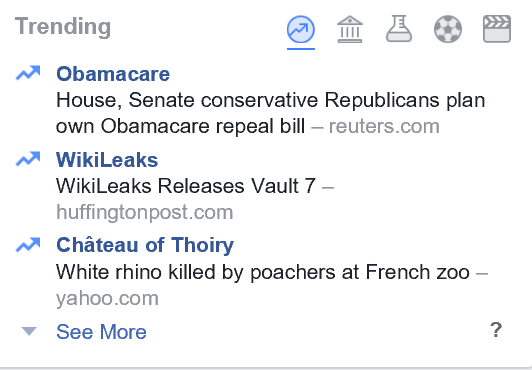Viewport: 532px width, 370px height.
Task: Click the trend arrow beside WikiLeaks
Action: coord(28,158)
